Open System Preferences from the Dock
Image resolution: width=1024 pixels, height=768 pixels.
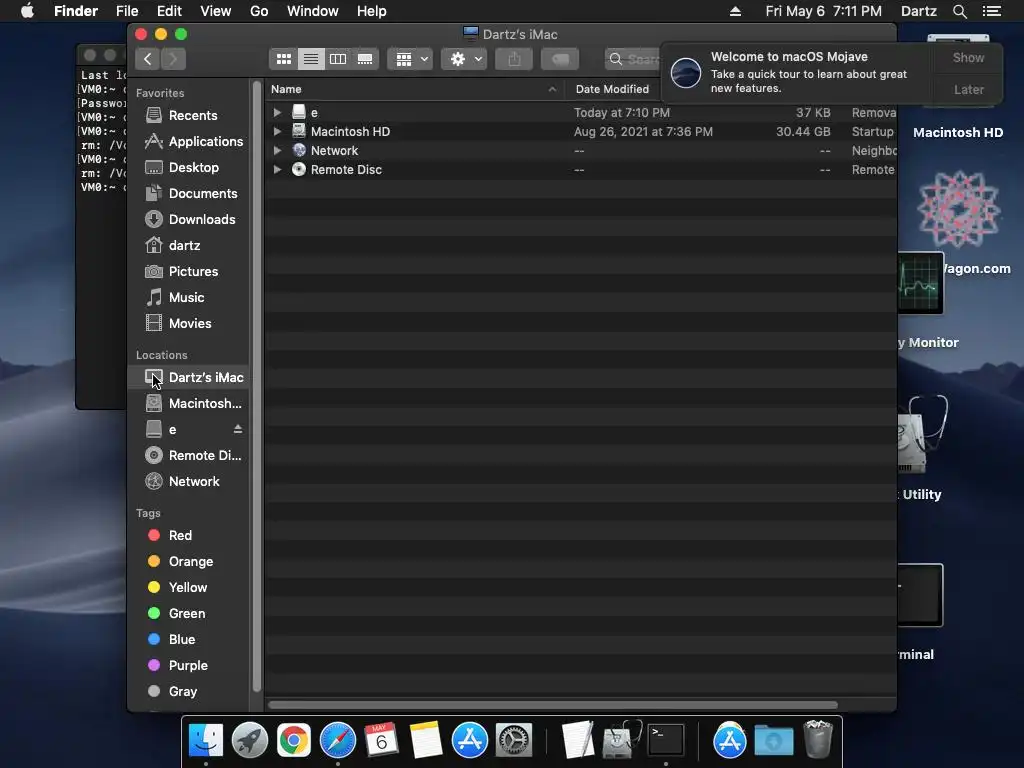(x=514, y=741)
